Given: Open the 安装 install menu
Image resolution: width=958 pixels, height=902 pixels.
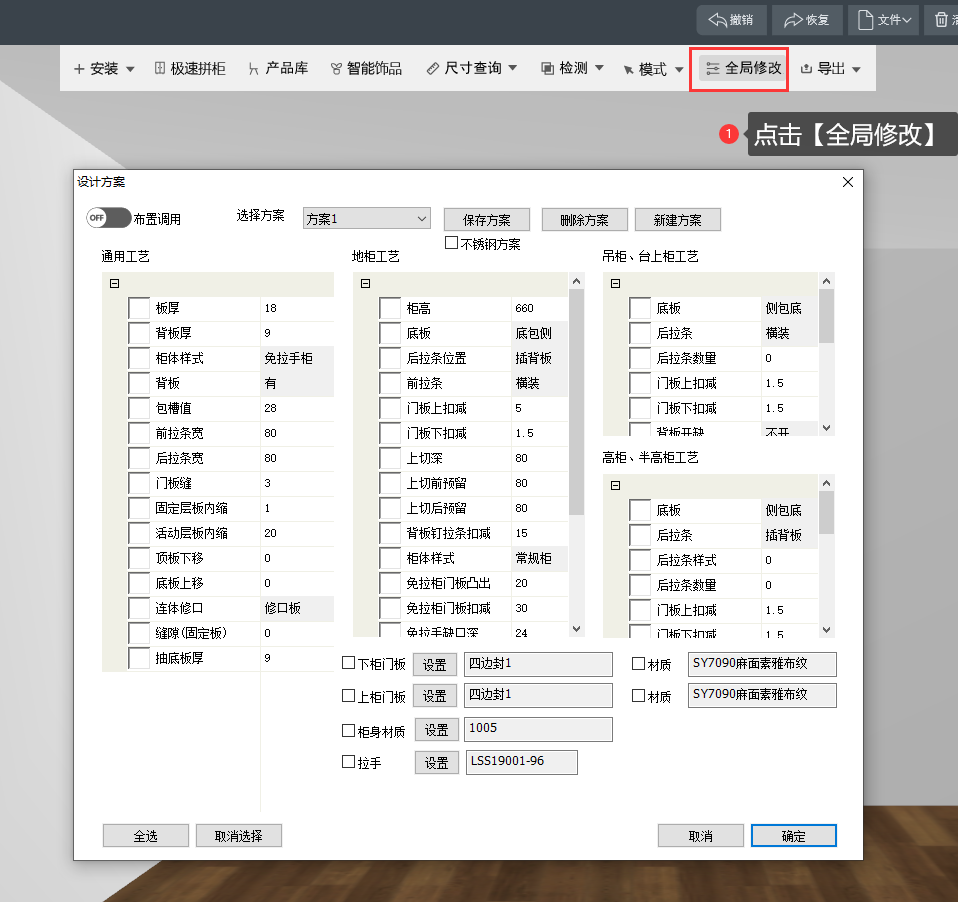Looking at the screenshot, I should point(103,68).
